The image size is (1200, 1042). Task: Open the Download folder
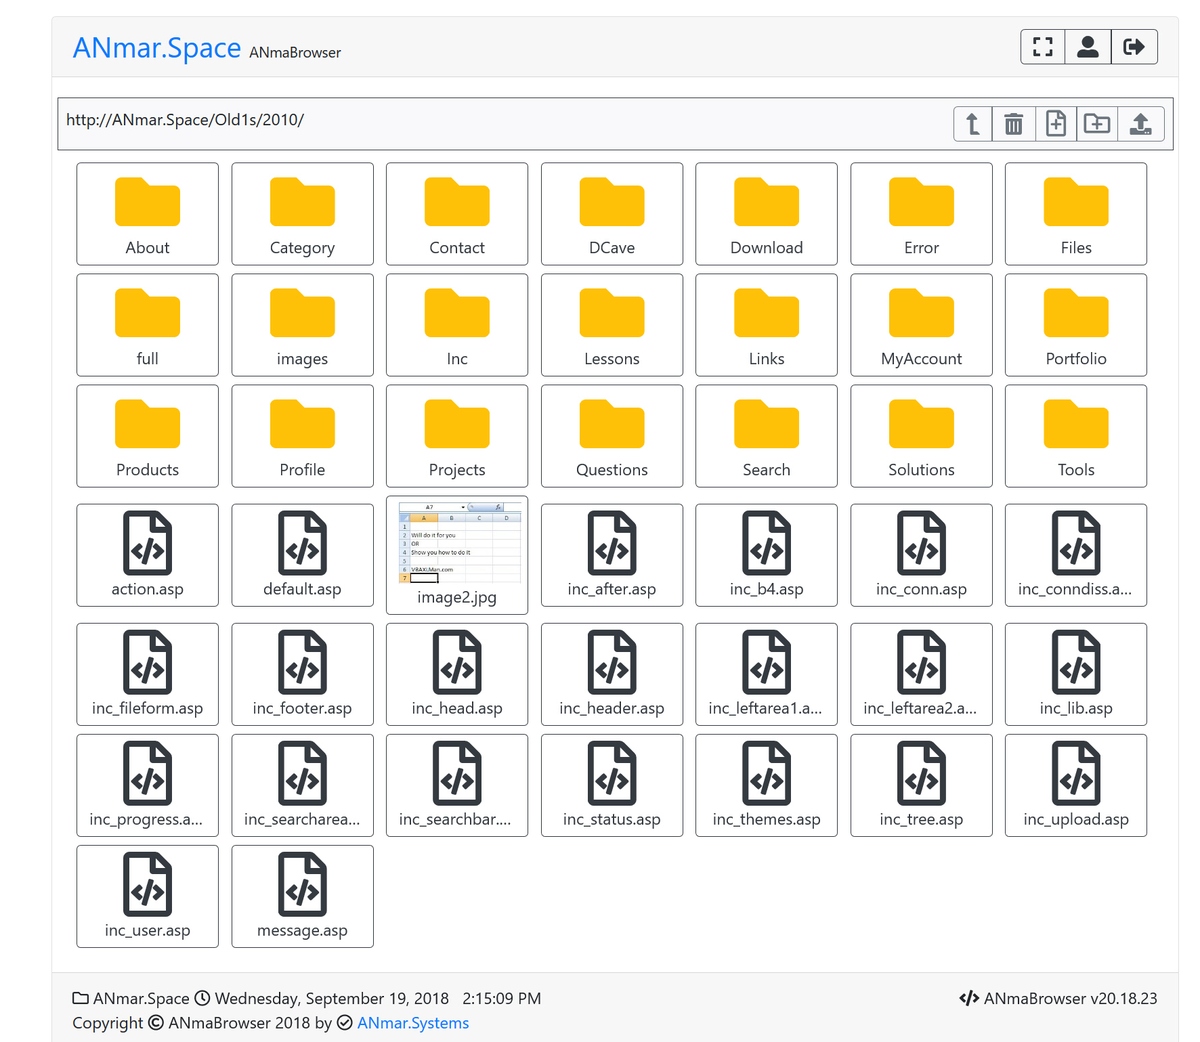[x=766, y=214]
